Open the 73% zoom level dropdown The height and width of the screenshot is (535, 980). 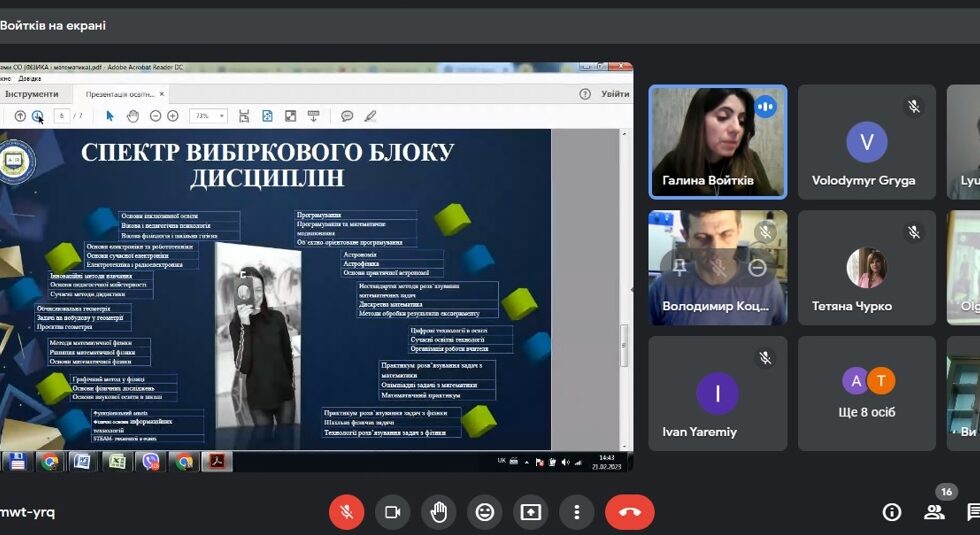[209, 116]
